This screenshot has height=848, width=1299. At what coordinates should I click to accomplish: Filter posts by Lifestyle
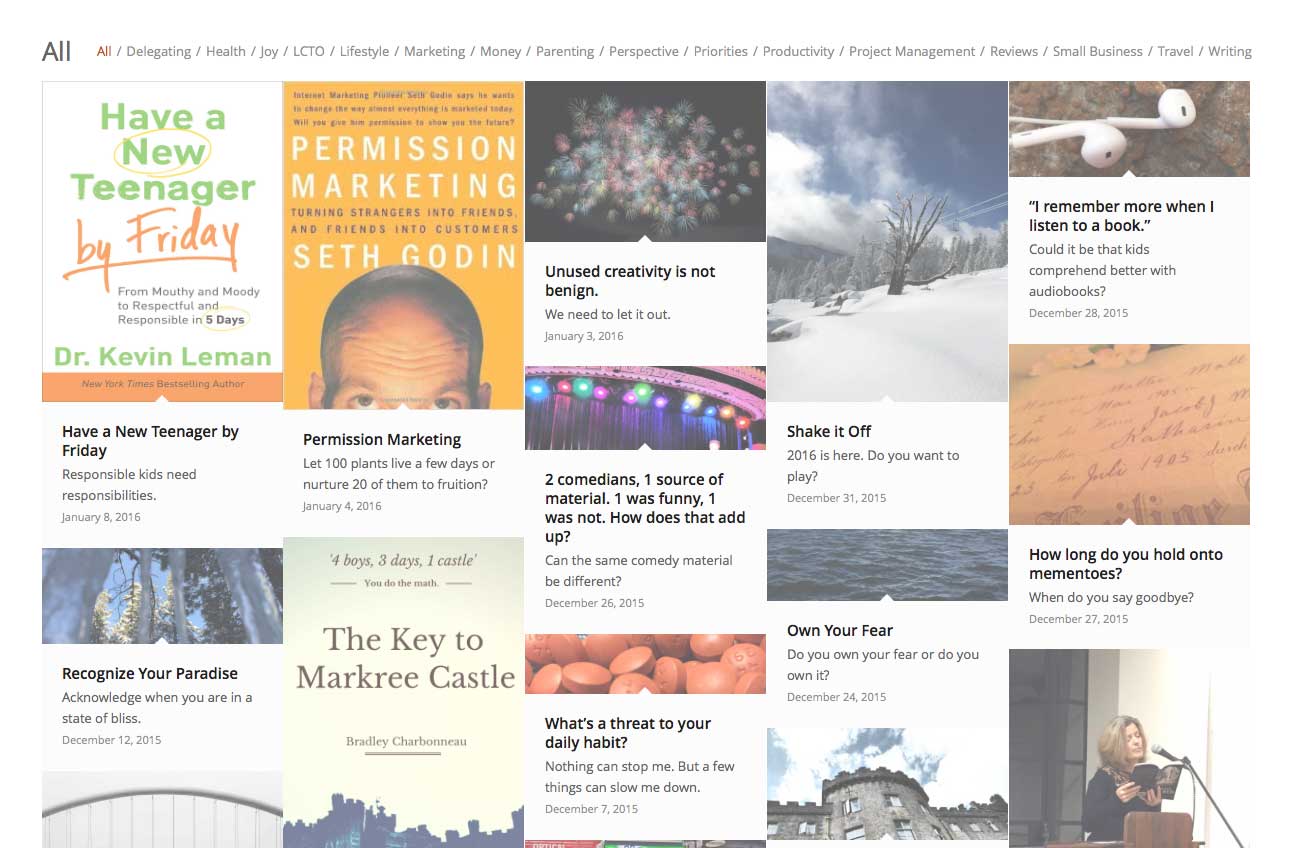tap(364, 51)
